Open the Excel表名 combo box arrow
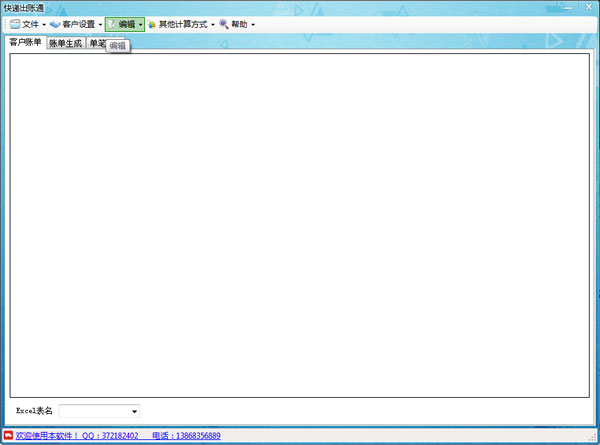The image size is (600, 445). (134, 411)
